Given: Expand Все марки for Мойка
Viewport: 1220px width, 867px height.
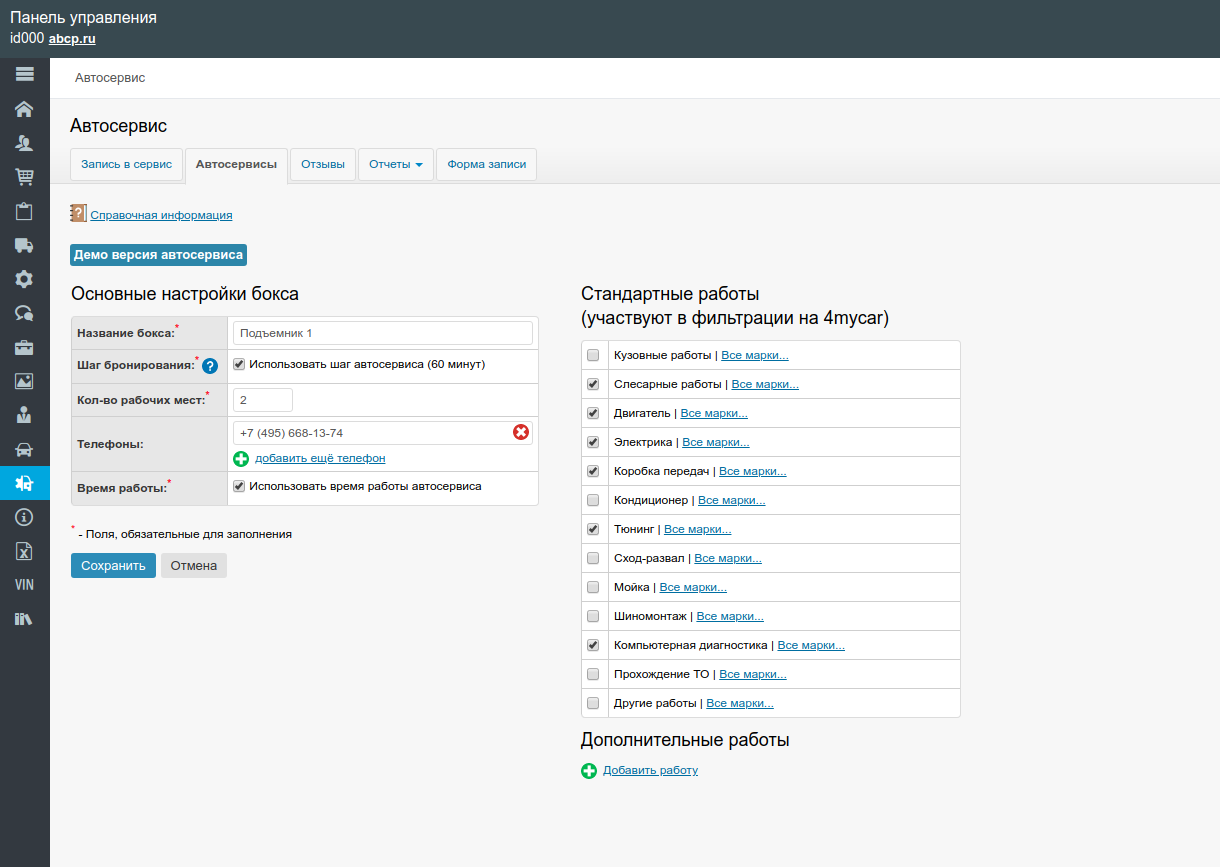Looking at the screenshot, I should coord(693,587).
